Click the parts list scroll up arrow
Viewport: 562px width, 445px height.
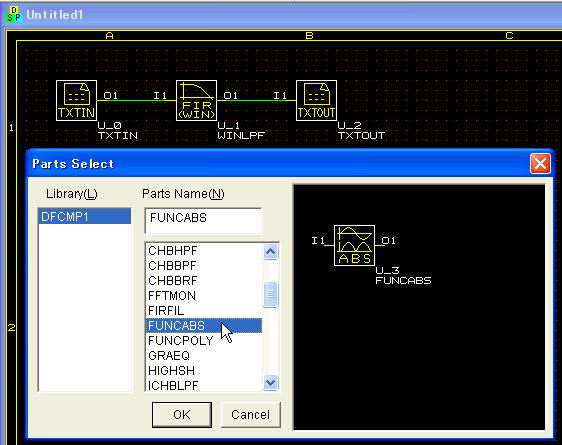271,252
